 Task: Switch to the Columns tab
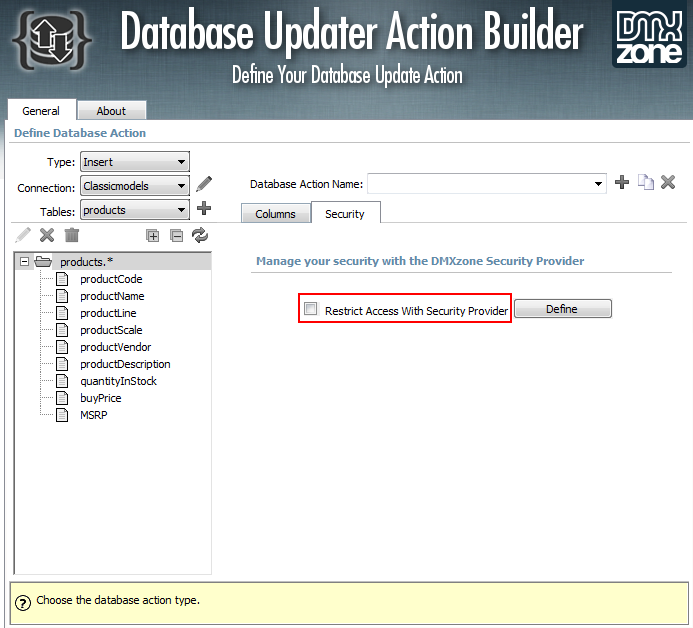point(275,214)
